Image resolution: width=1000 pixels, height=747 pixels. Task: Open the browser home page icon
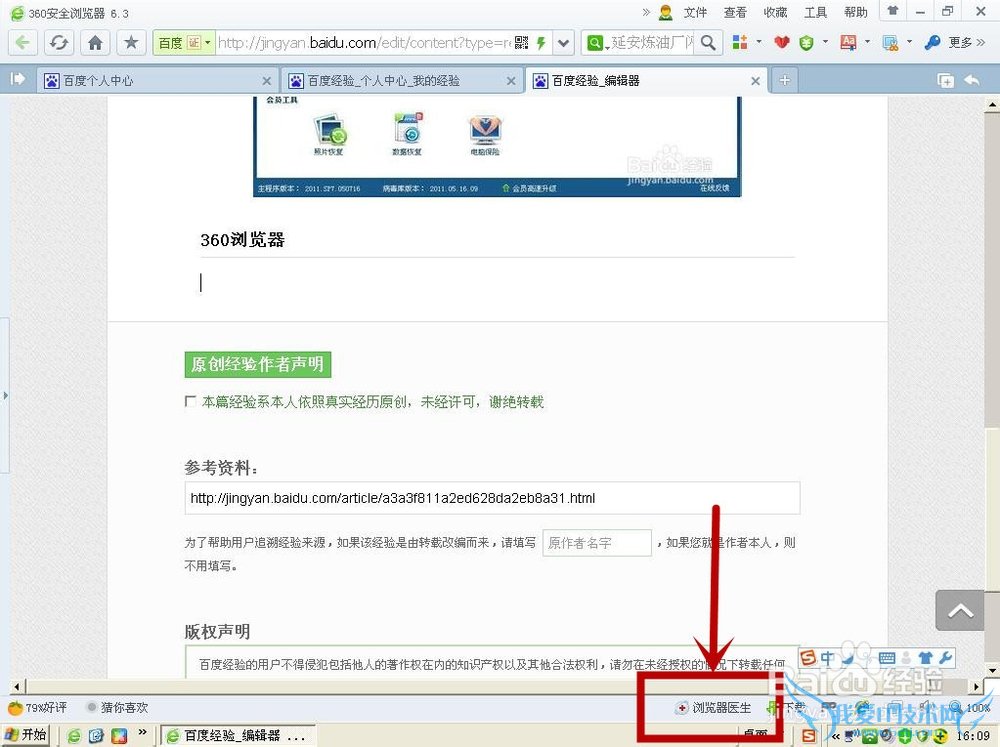(x=95, y=43)
